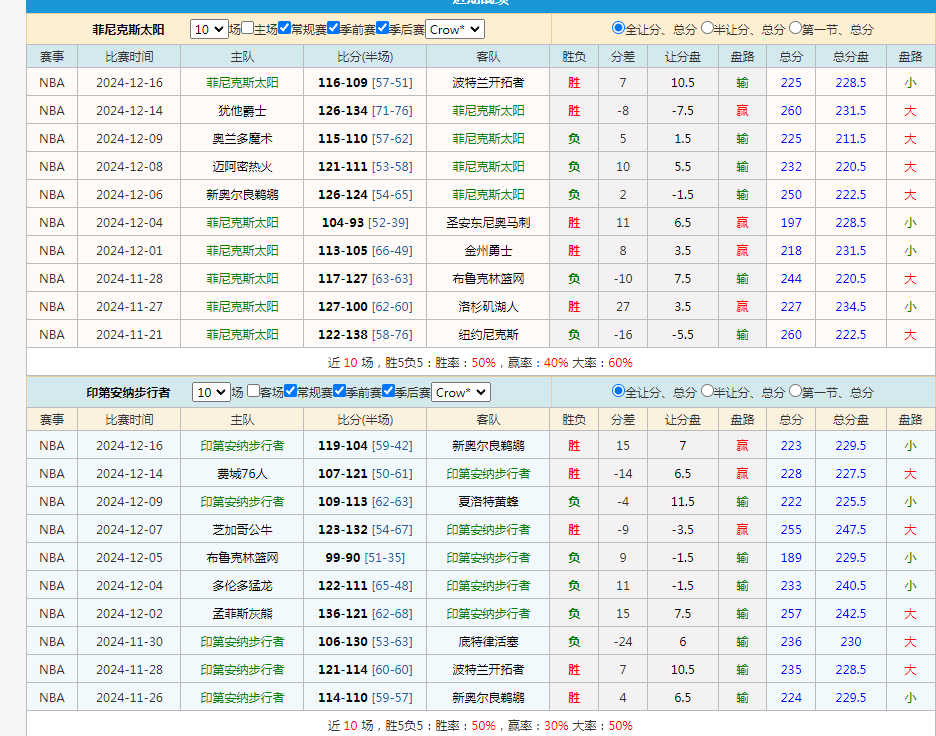
Task: Click the 新奥尔良鹈鹕 team link
Action: point(489,445)
